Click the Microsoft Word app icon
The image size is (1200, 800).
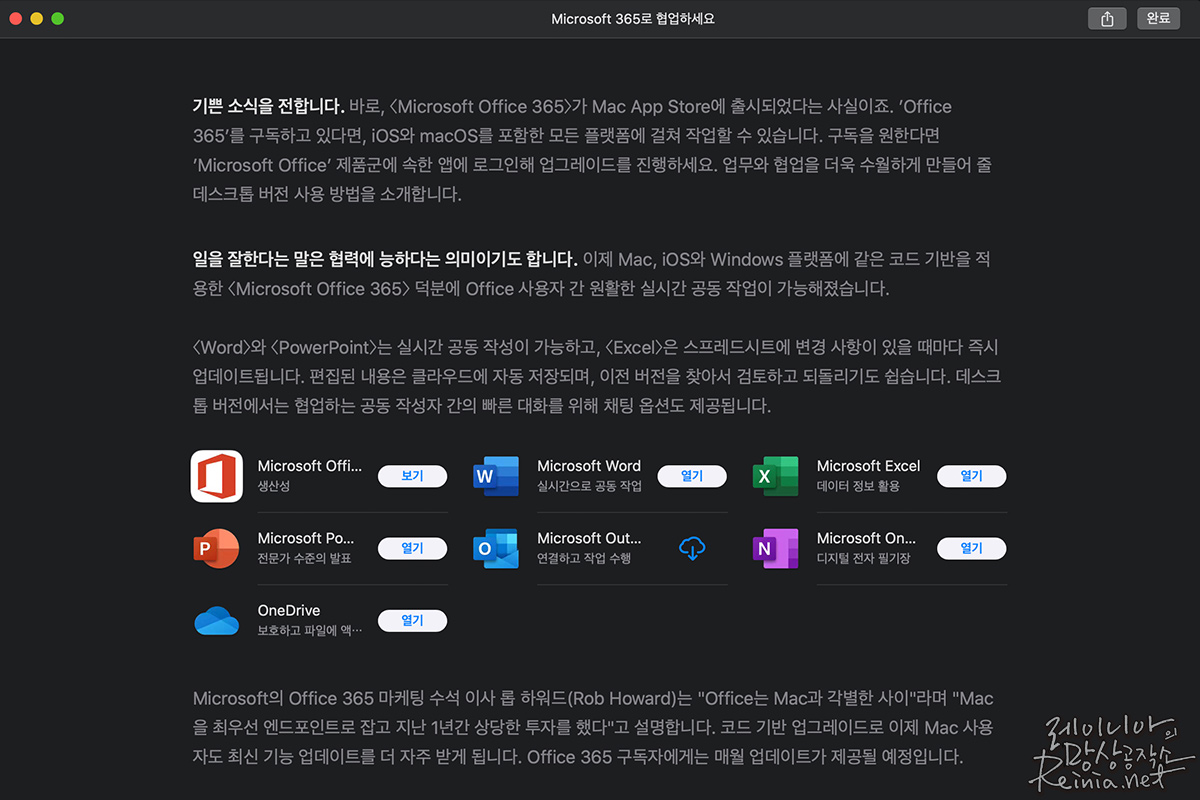click(x=497, y=476)
